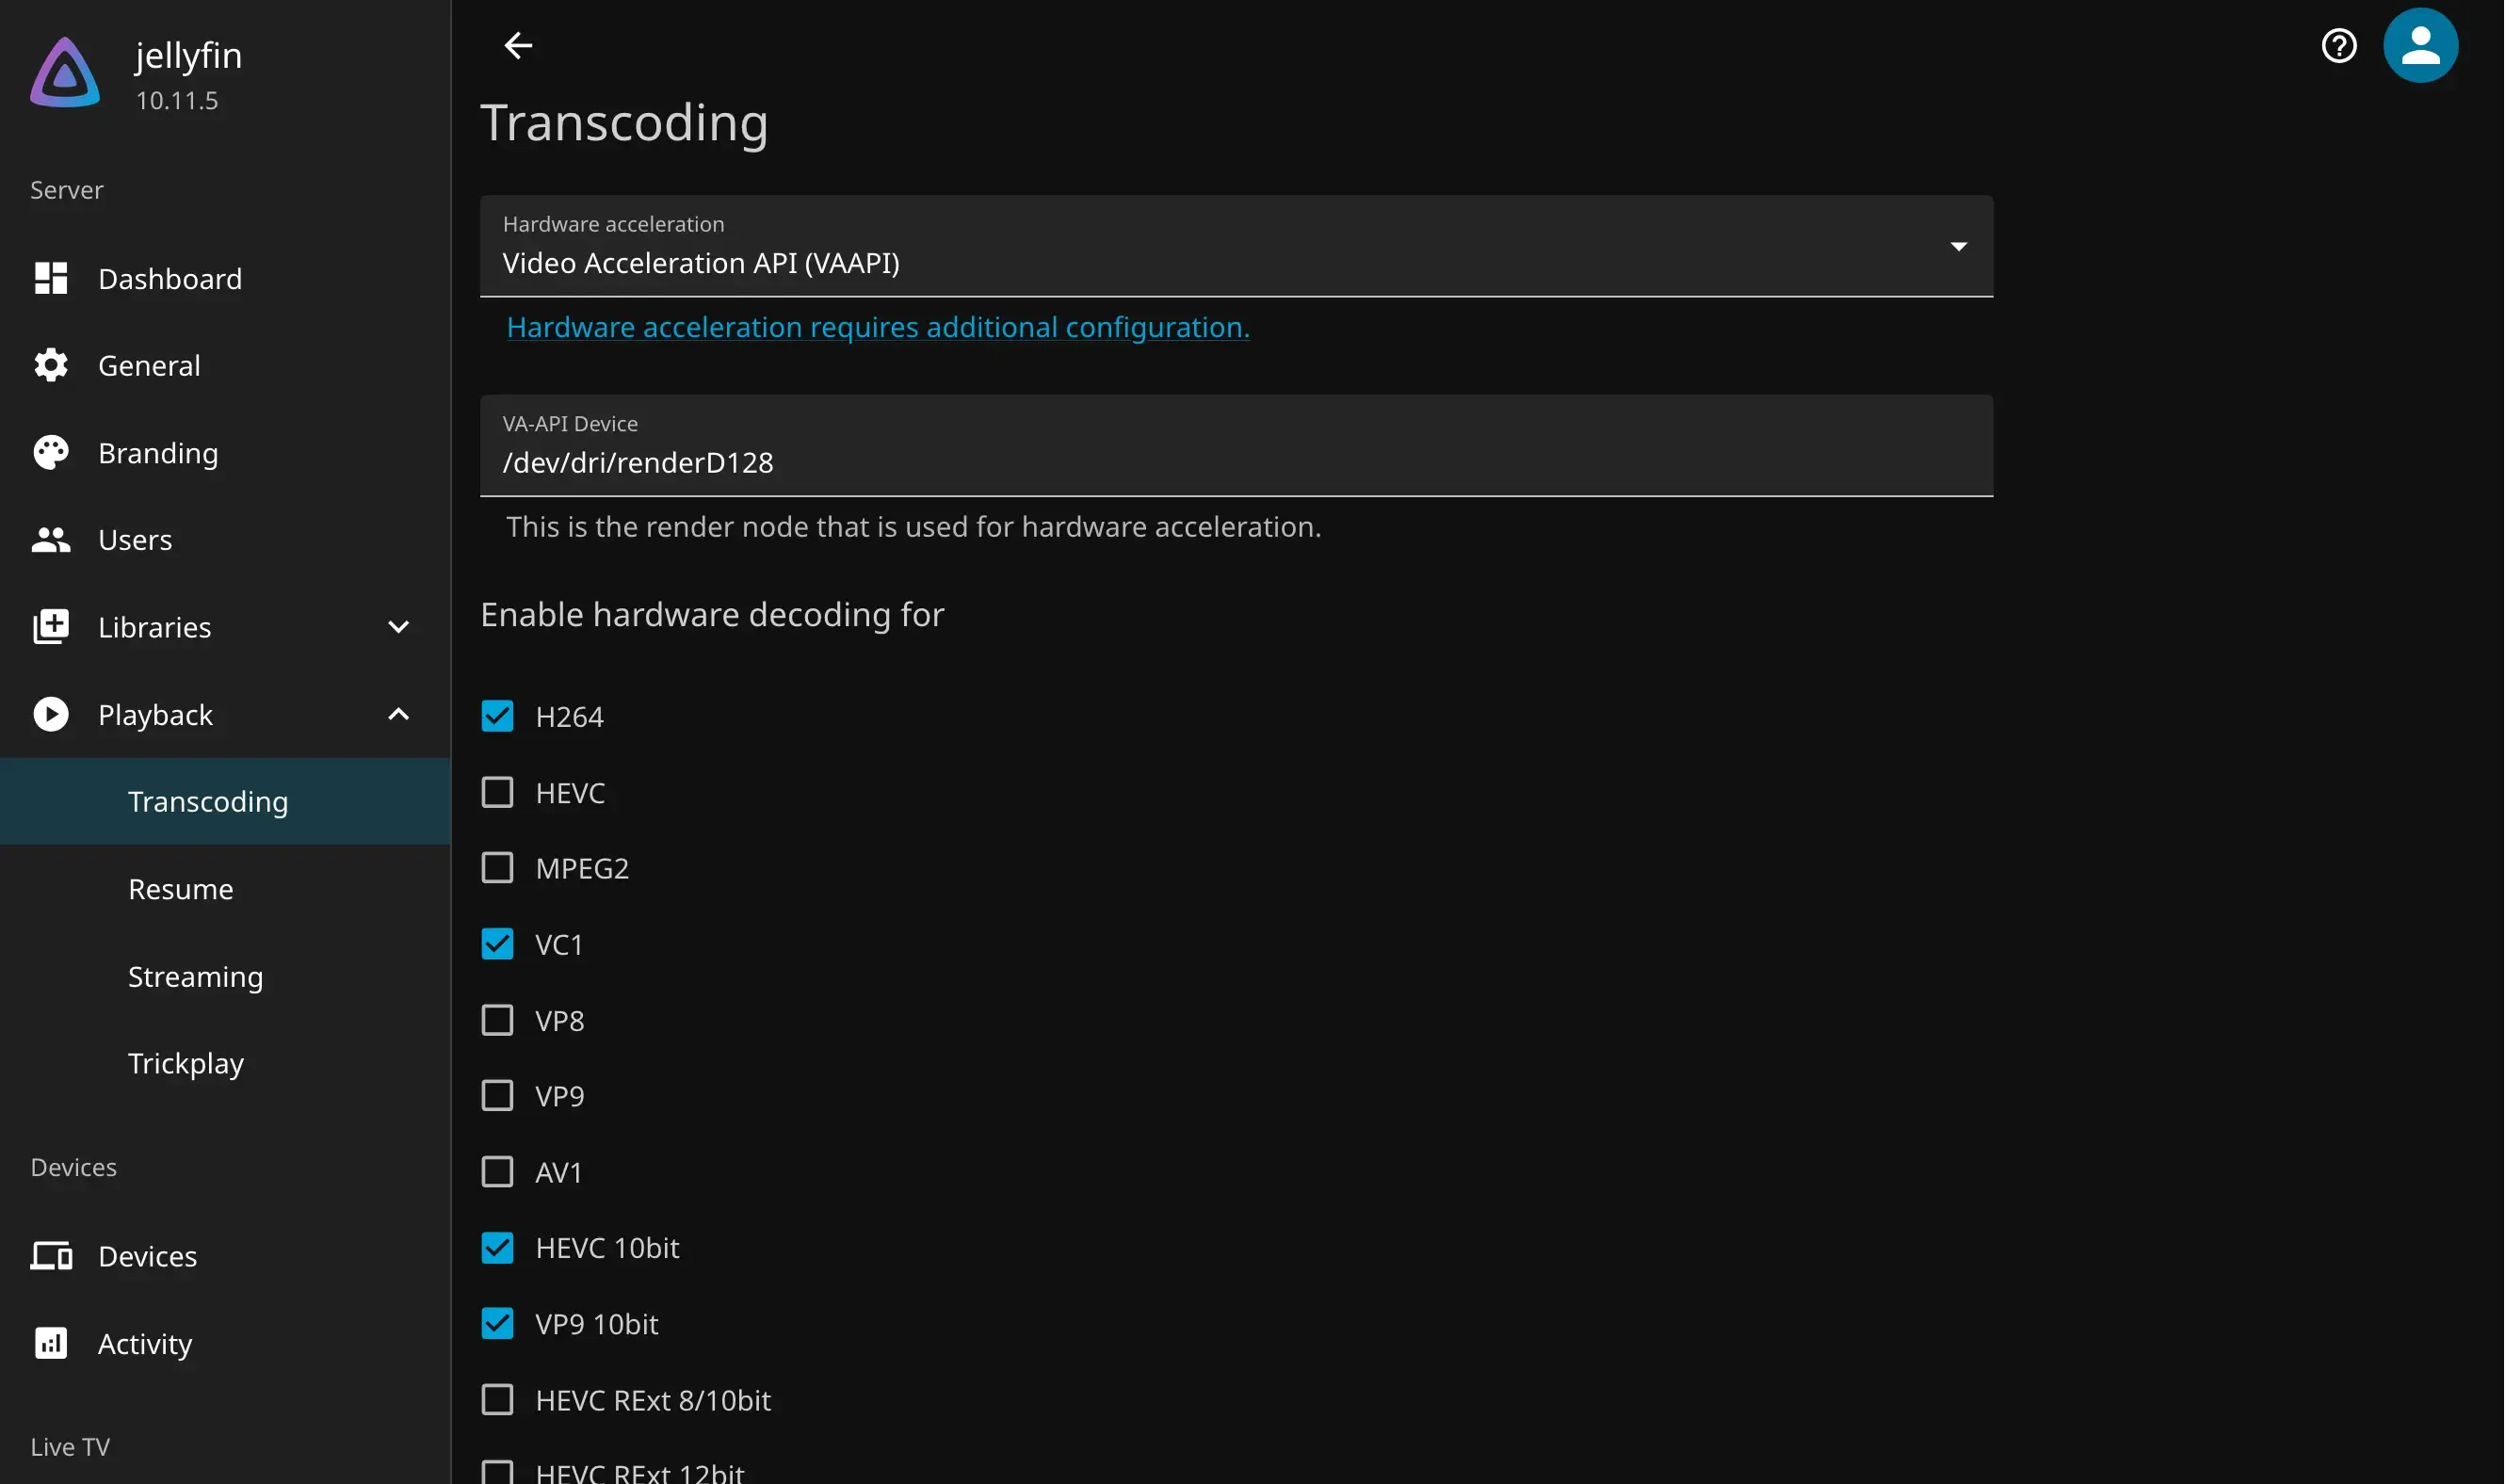Screen dimensions: 2505x1484
Task: Collapse the Playback section
Action: (x=398, y=714)
